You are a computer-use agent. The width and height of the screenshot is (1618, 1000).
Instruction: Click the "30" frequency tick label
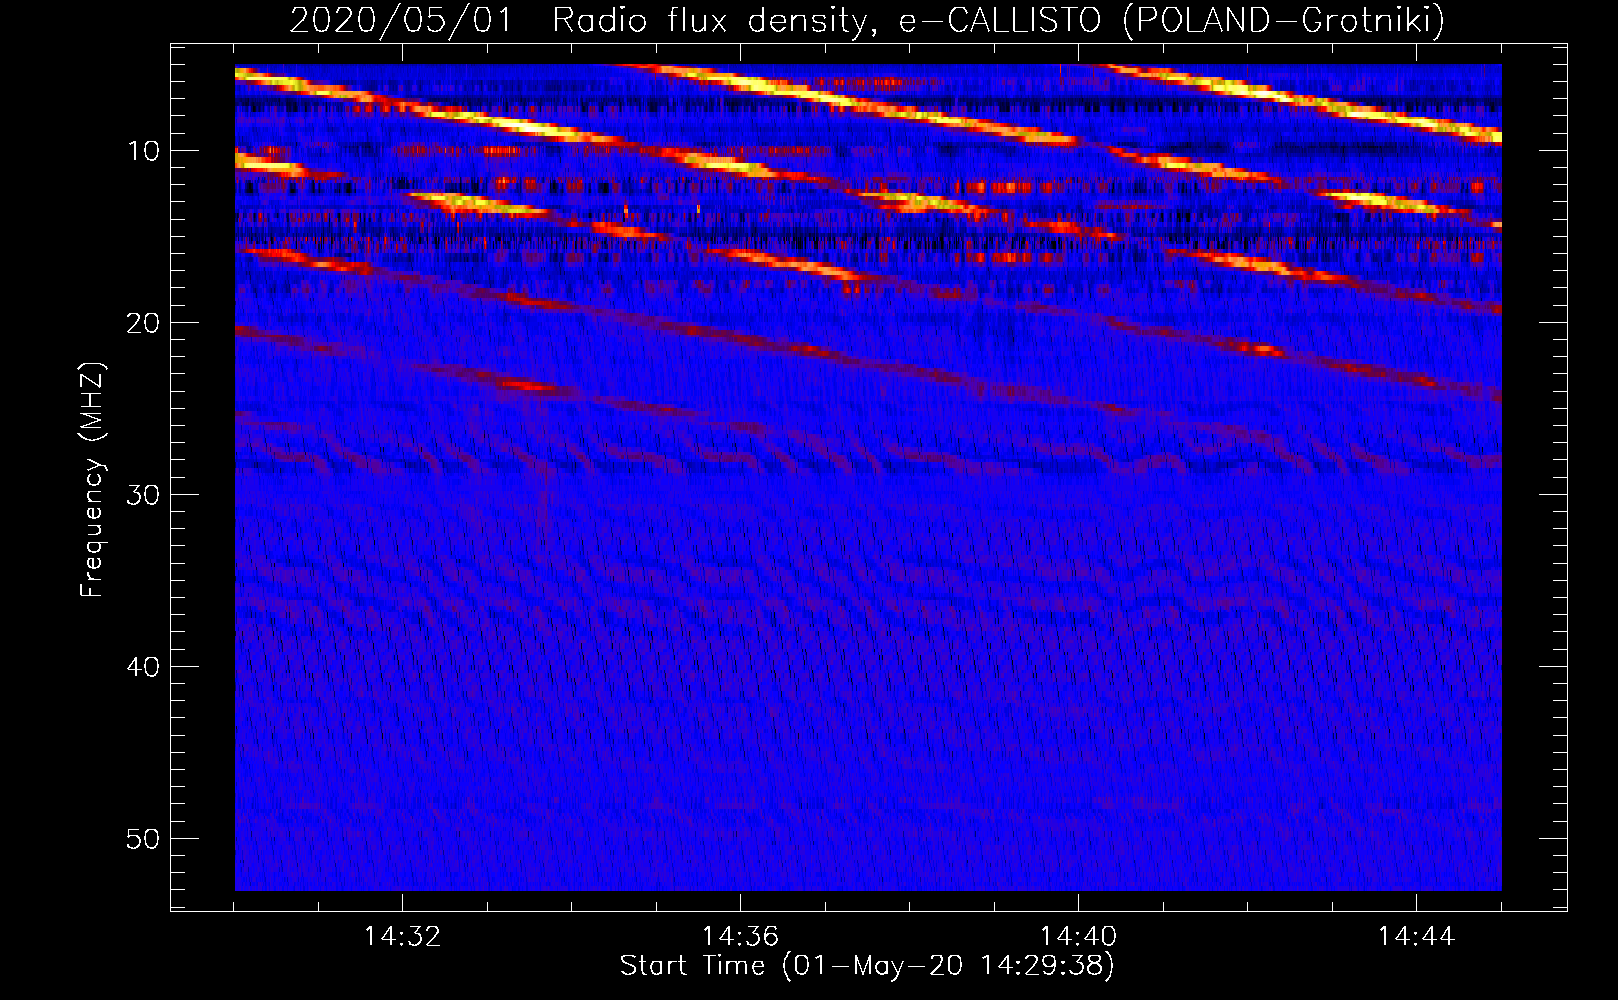(x=144, y=495)
